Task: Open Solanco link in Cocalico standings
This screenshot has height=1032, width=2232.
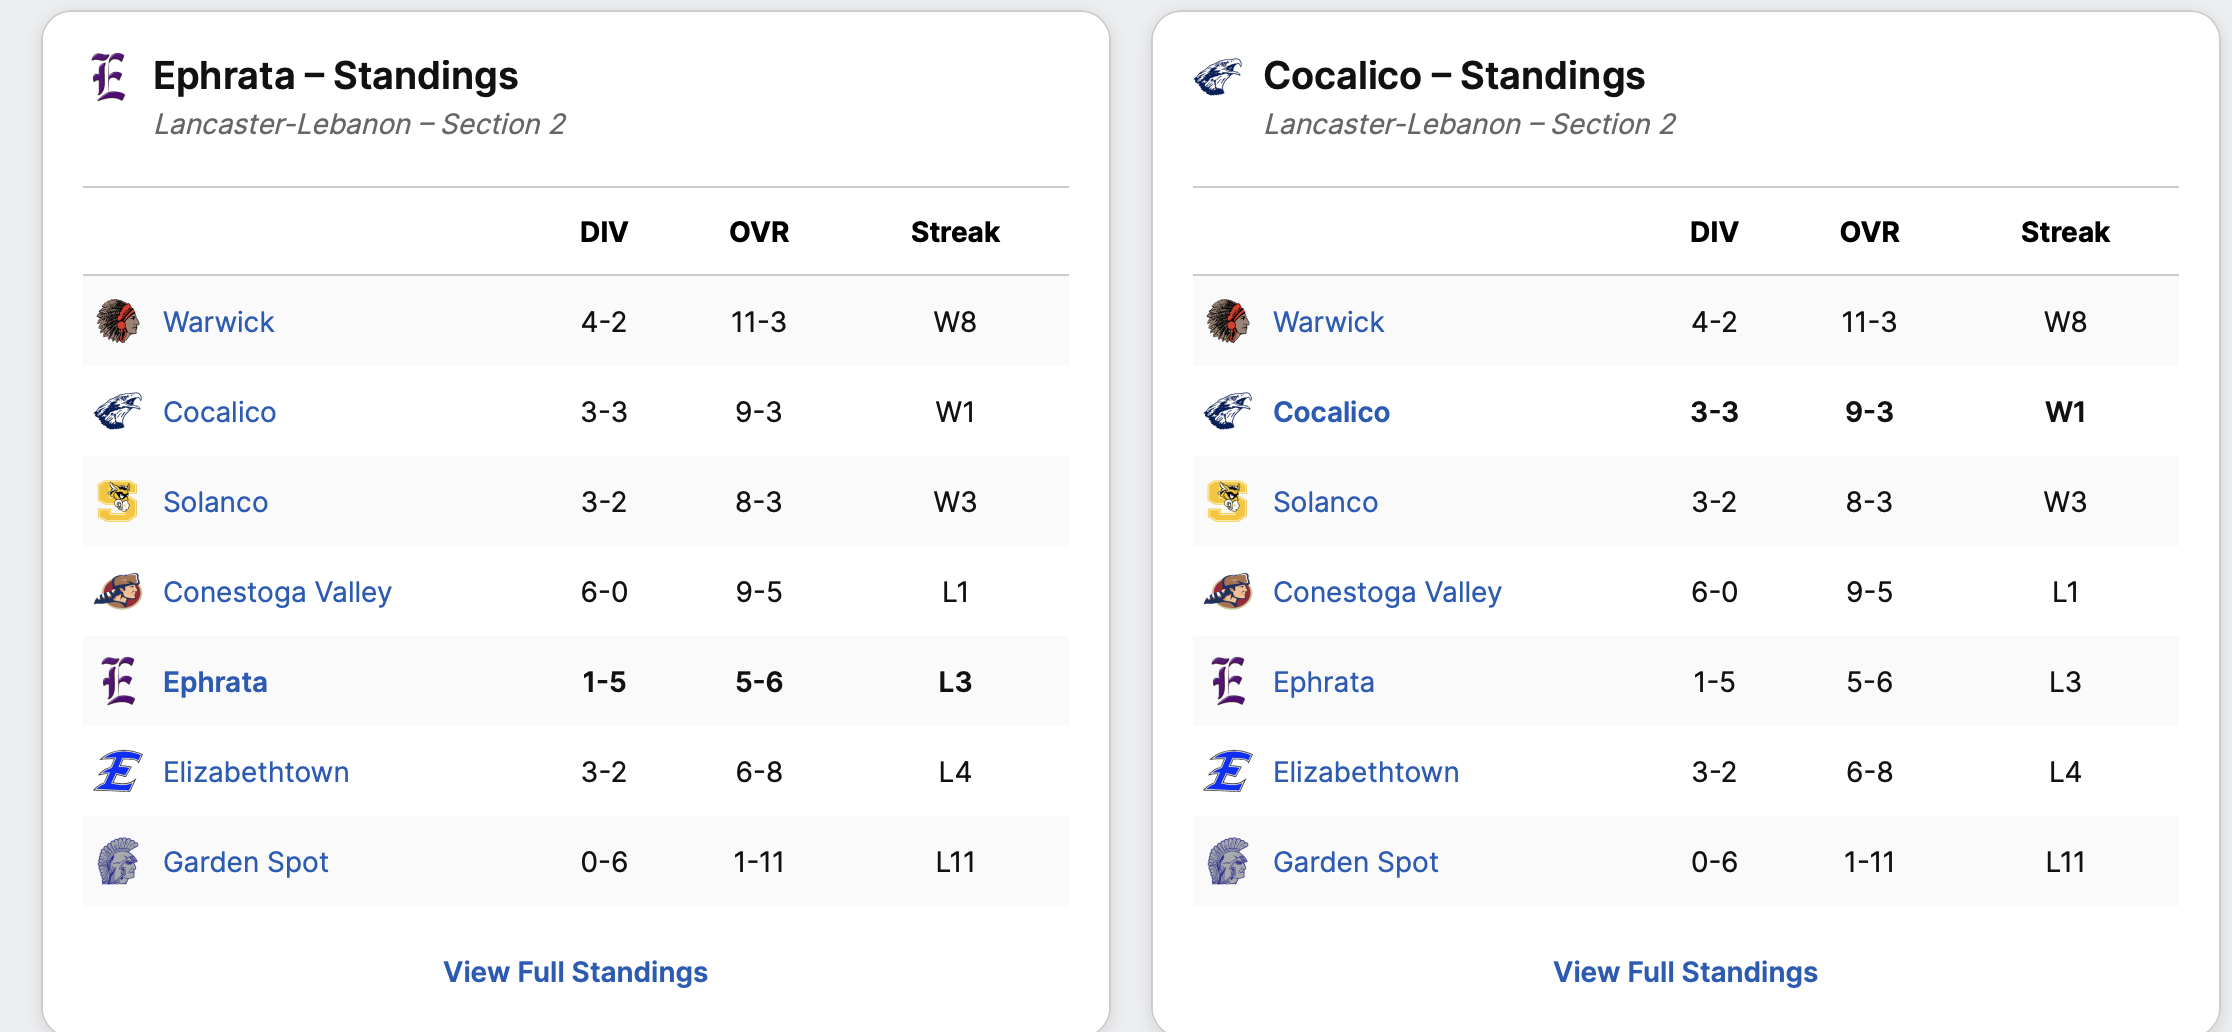Action: (1325, 502)
